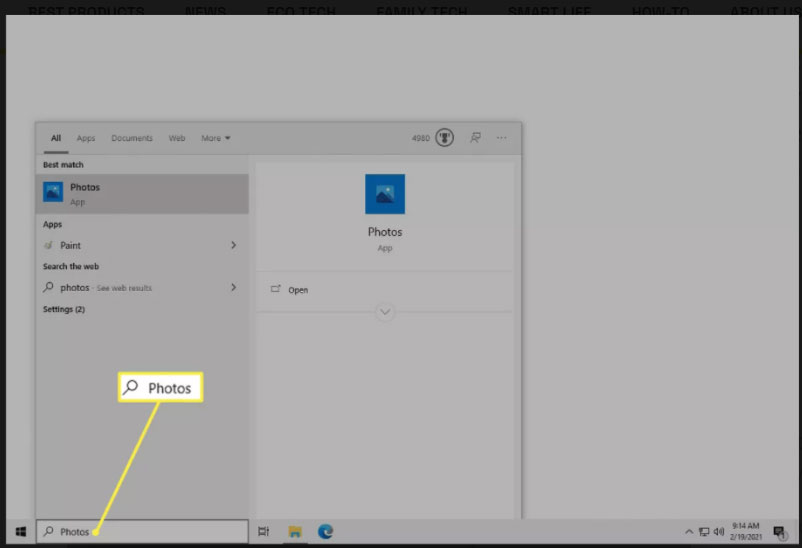Viewport: 802px width, 548px height.
Task: Select the Paint app result
Action: [x=142, y=246]
